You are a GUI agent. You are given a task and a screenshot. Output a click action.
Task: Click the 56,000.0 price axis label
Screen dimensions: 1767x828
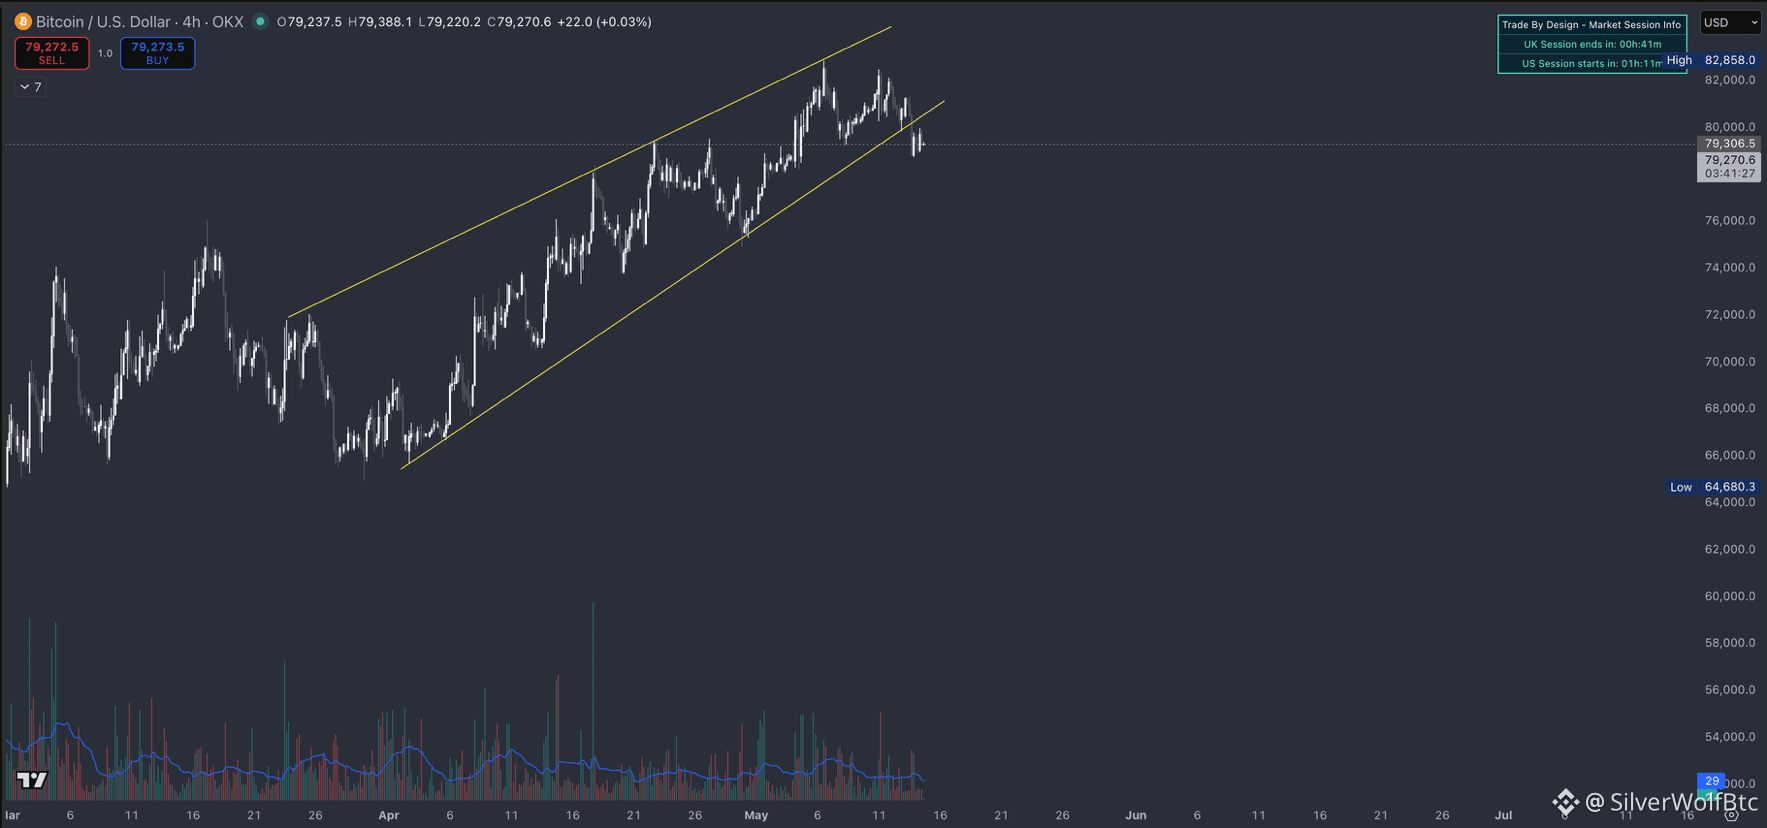[1730, 690]
